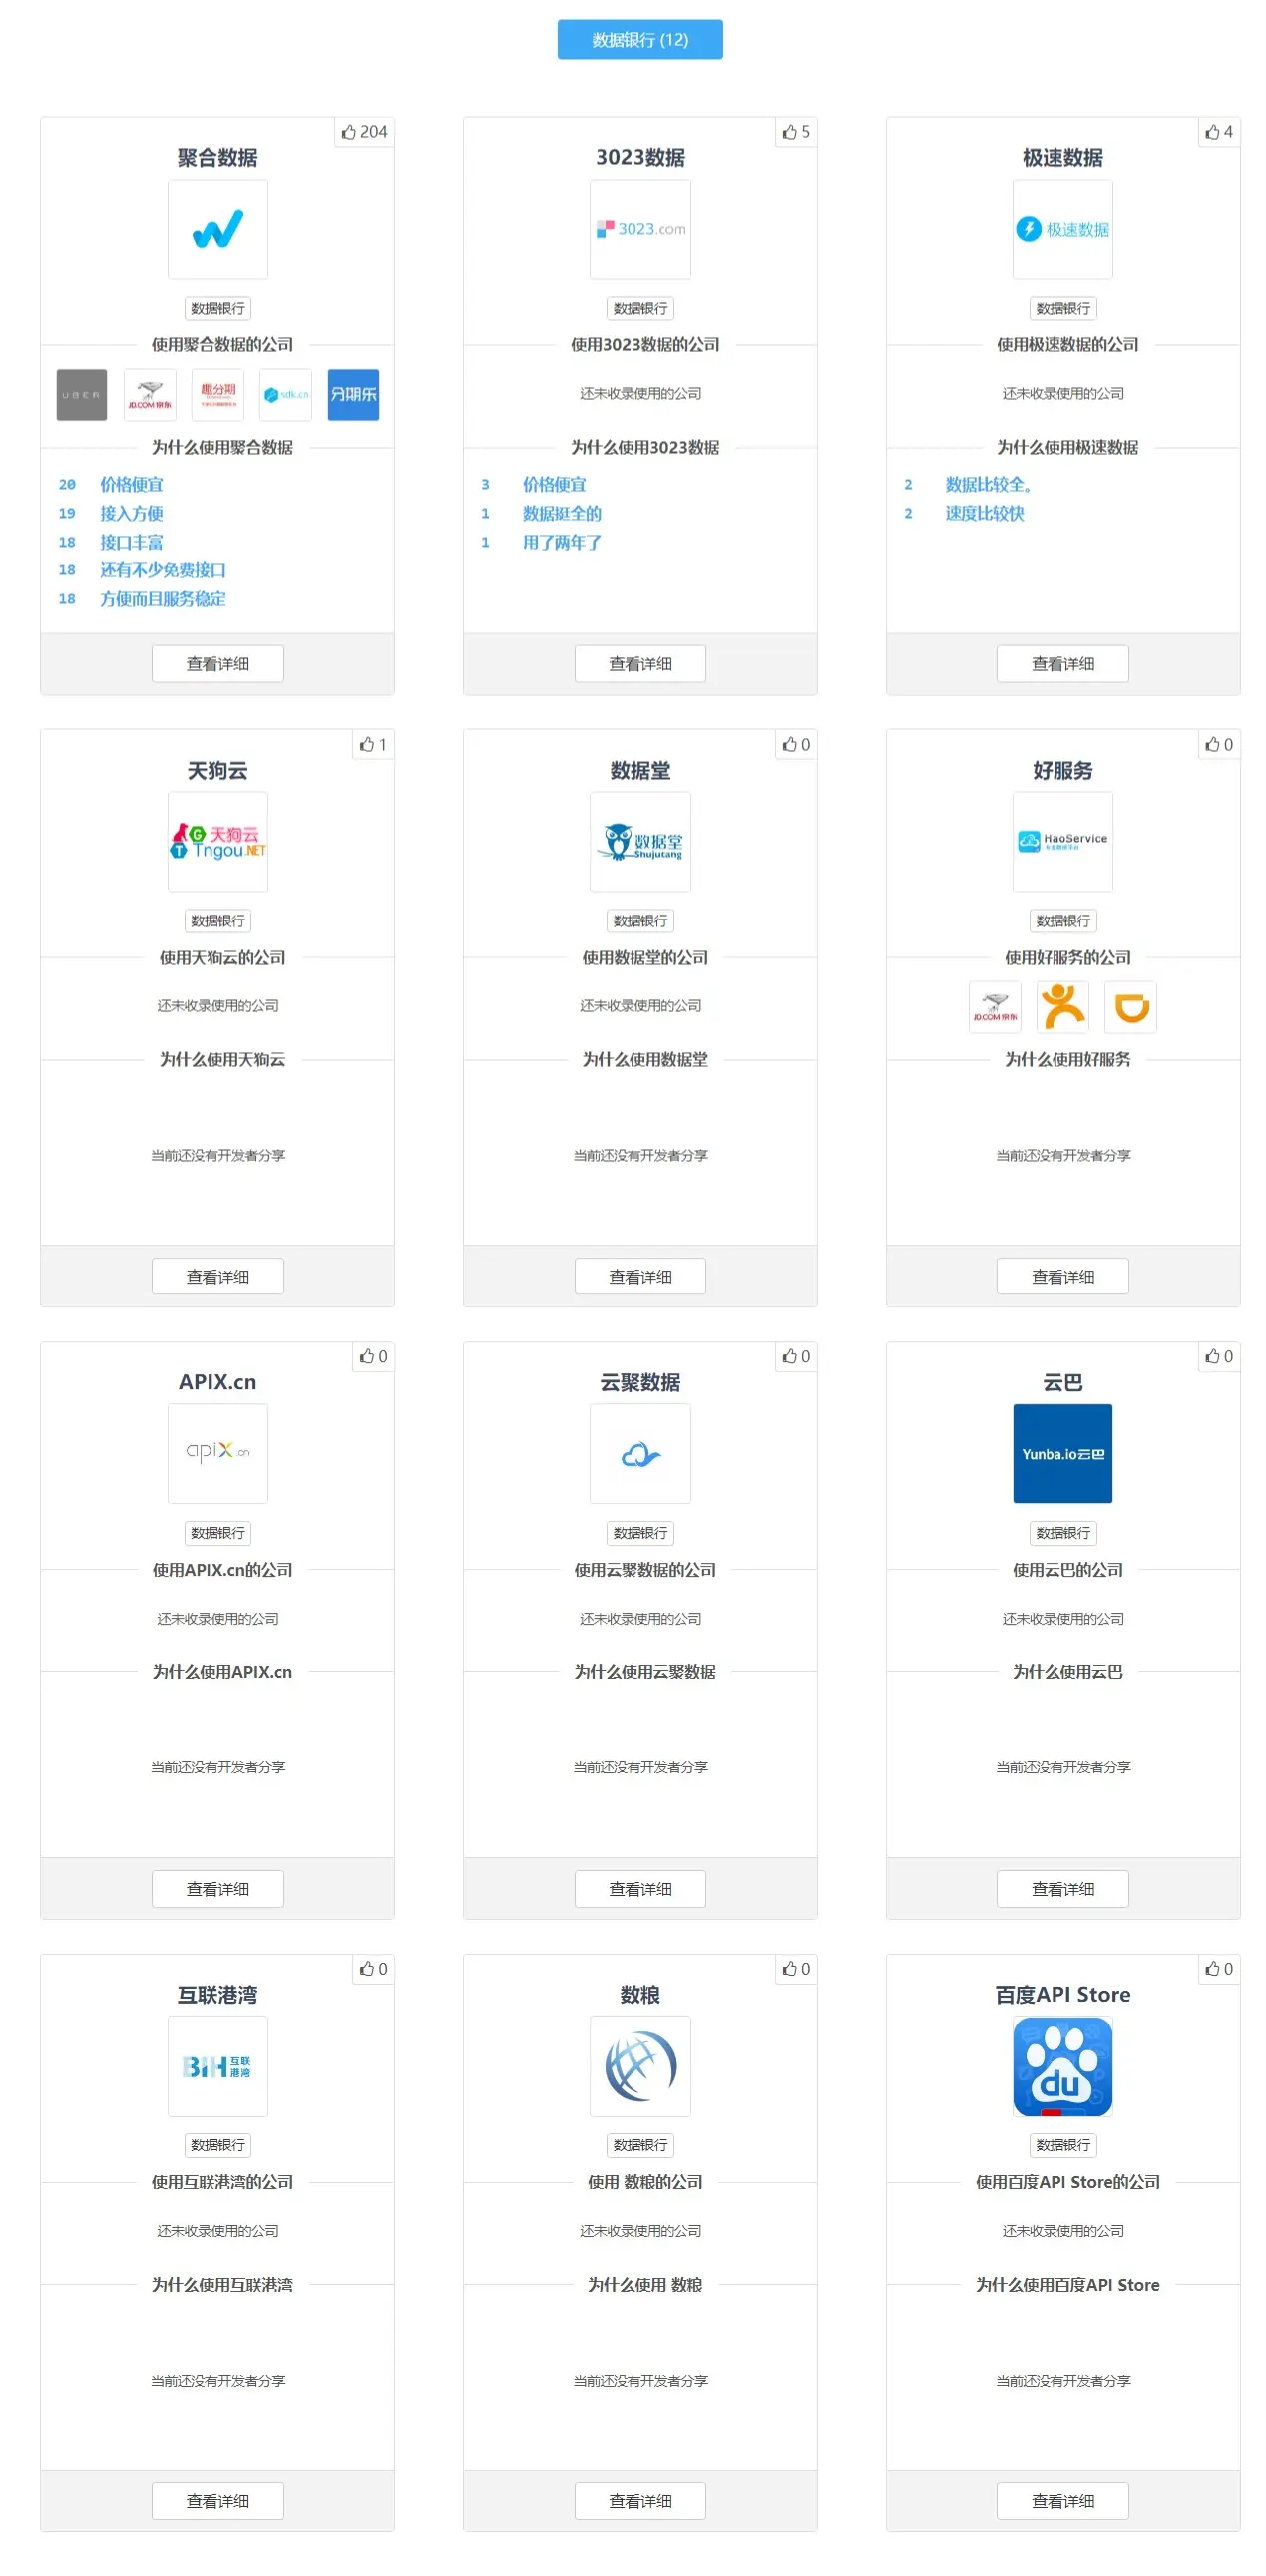Click the 接入方便 reason link
Image resolution: width=1266 pixels, height=2576 pixels.
(x=131, y=513)
